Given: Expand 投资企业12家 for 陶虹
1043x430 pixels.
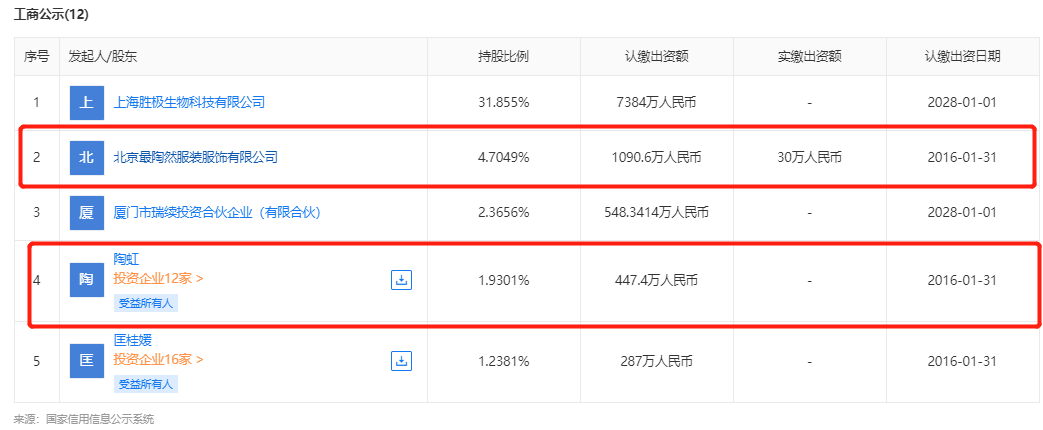Looking at the screenshot, I should tap(158, 279).
